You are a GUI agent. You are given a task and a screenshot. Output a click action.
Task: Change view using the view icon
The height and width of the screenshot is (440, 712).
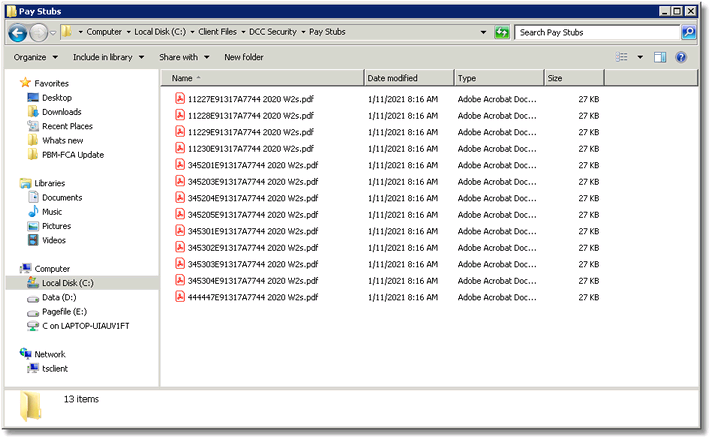(x=622, y=57)
